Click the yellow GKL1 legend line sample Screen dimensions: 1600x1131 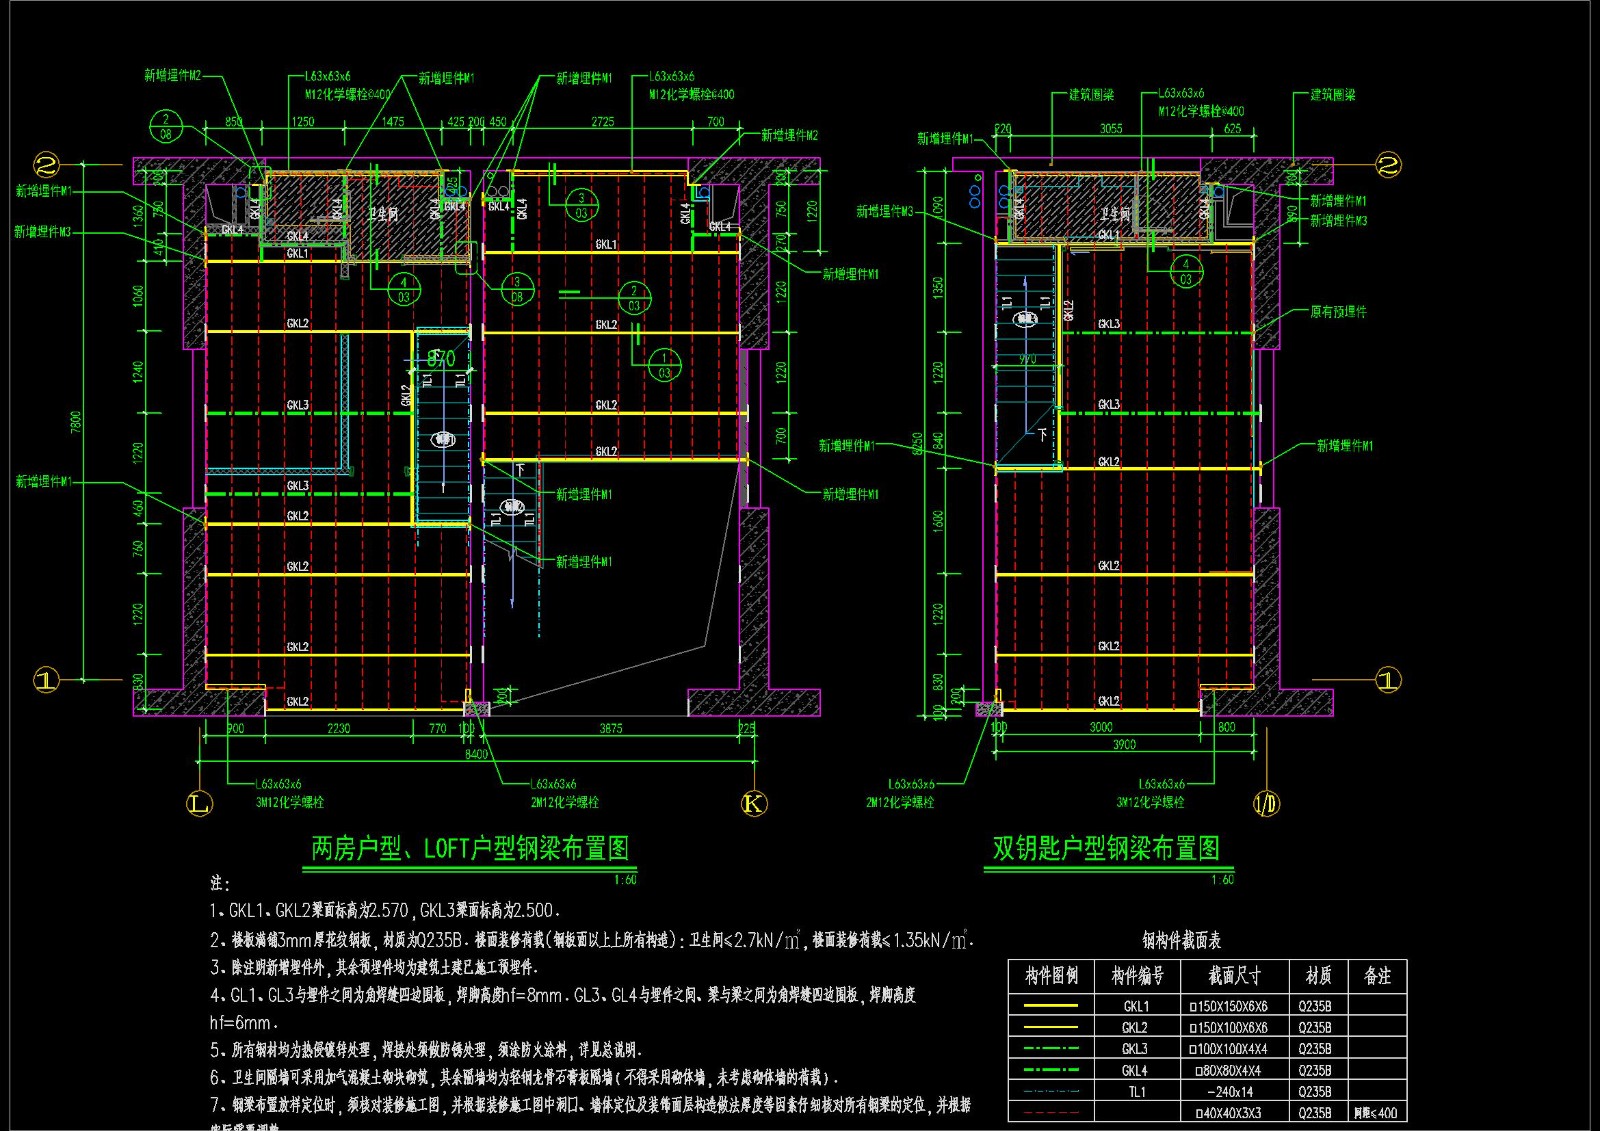(1051, 1006)
